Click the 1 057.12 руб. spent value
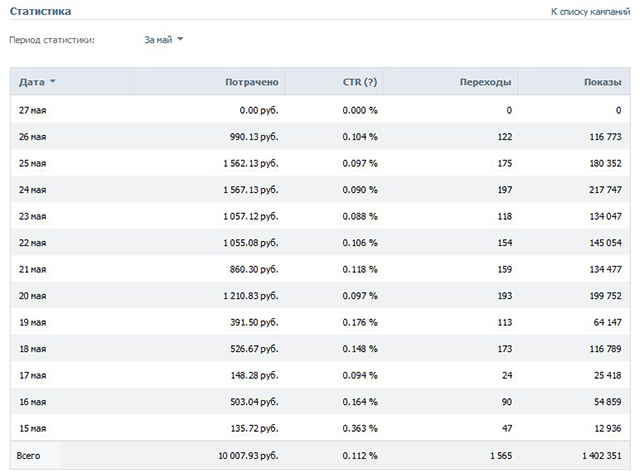644x473 pixels. click(251, 216)
